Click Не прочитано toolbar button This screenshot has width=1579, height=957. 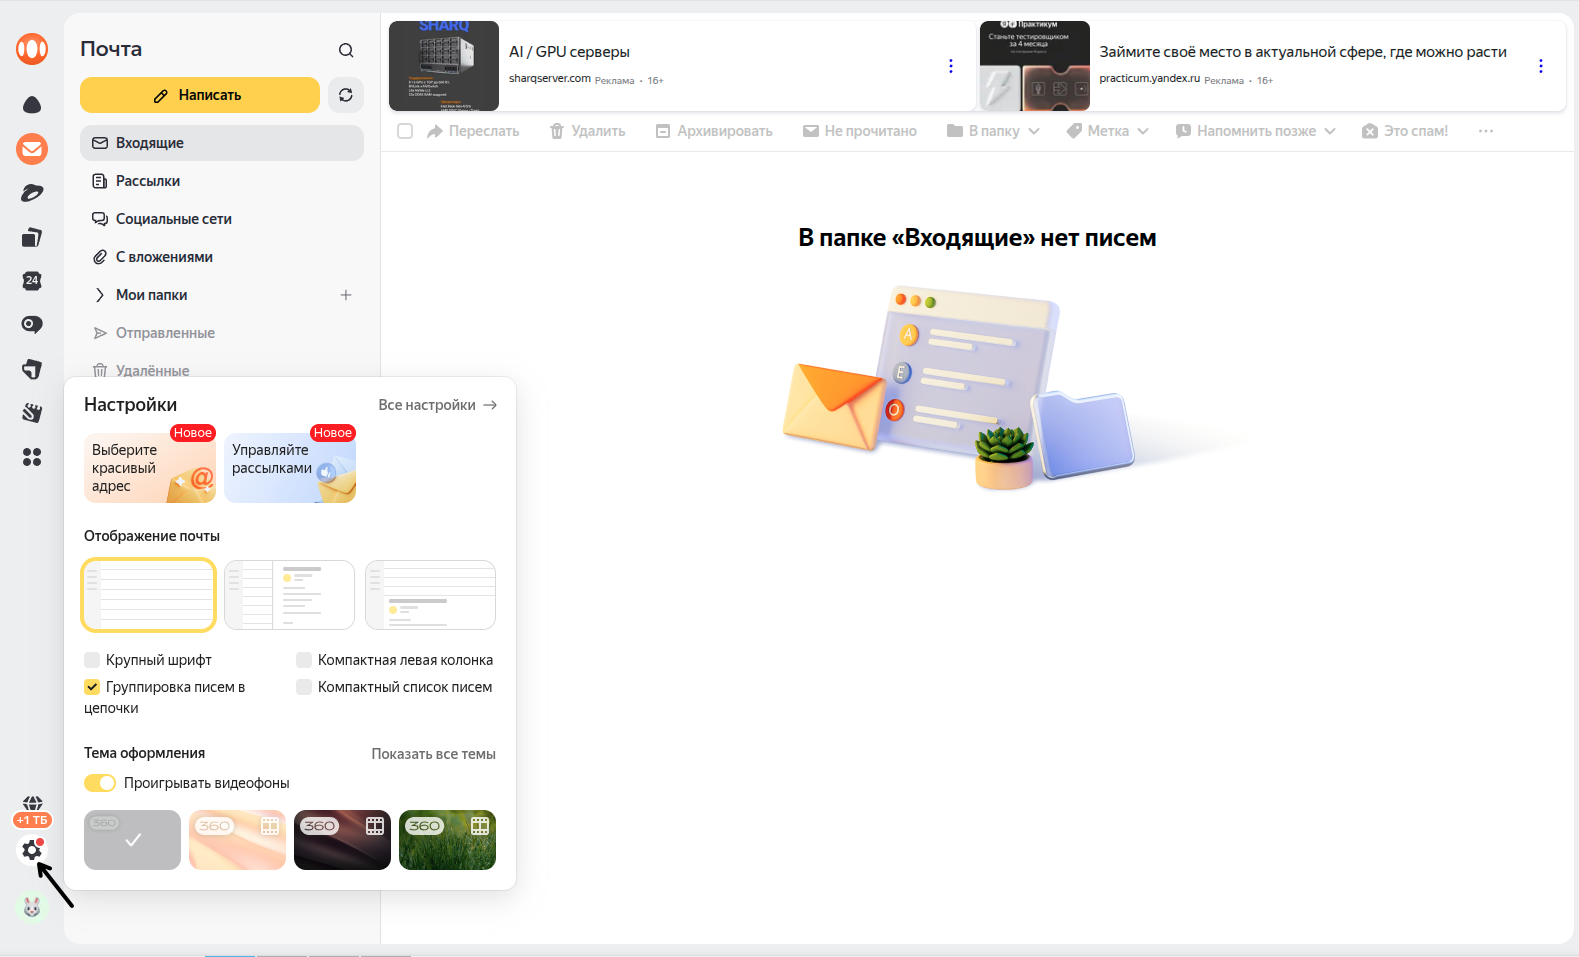[860, 131]
